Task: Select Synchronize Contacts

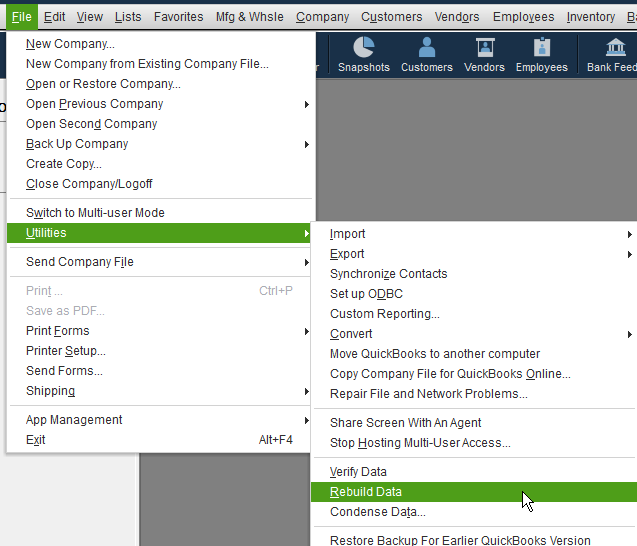Action: point(474,274)
